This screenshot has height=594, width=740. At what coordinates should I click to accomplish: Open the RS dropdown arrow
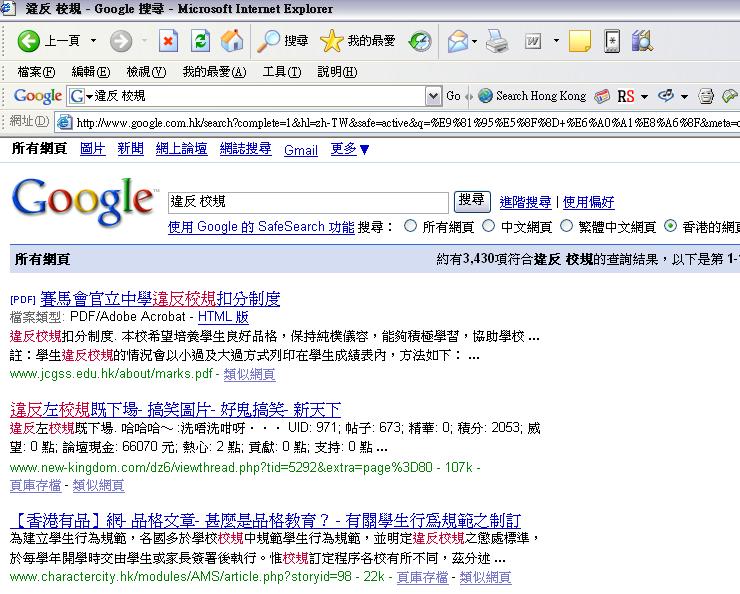pyautogui.click(x=644, y=97)
